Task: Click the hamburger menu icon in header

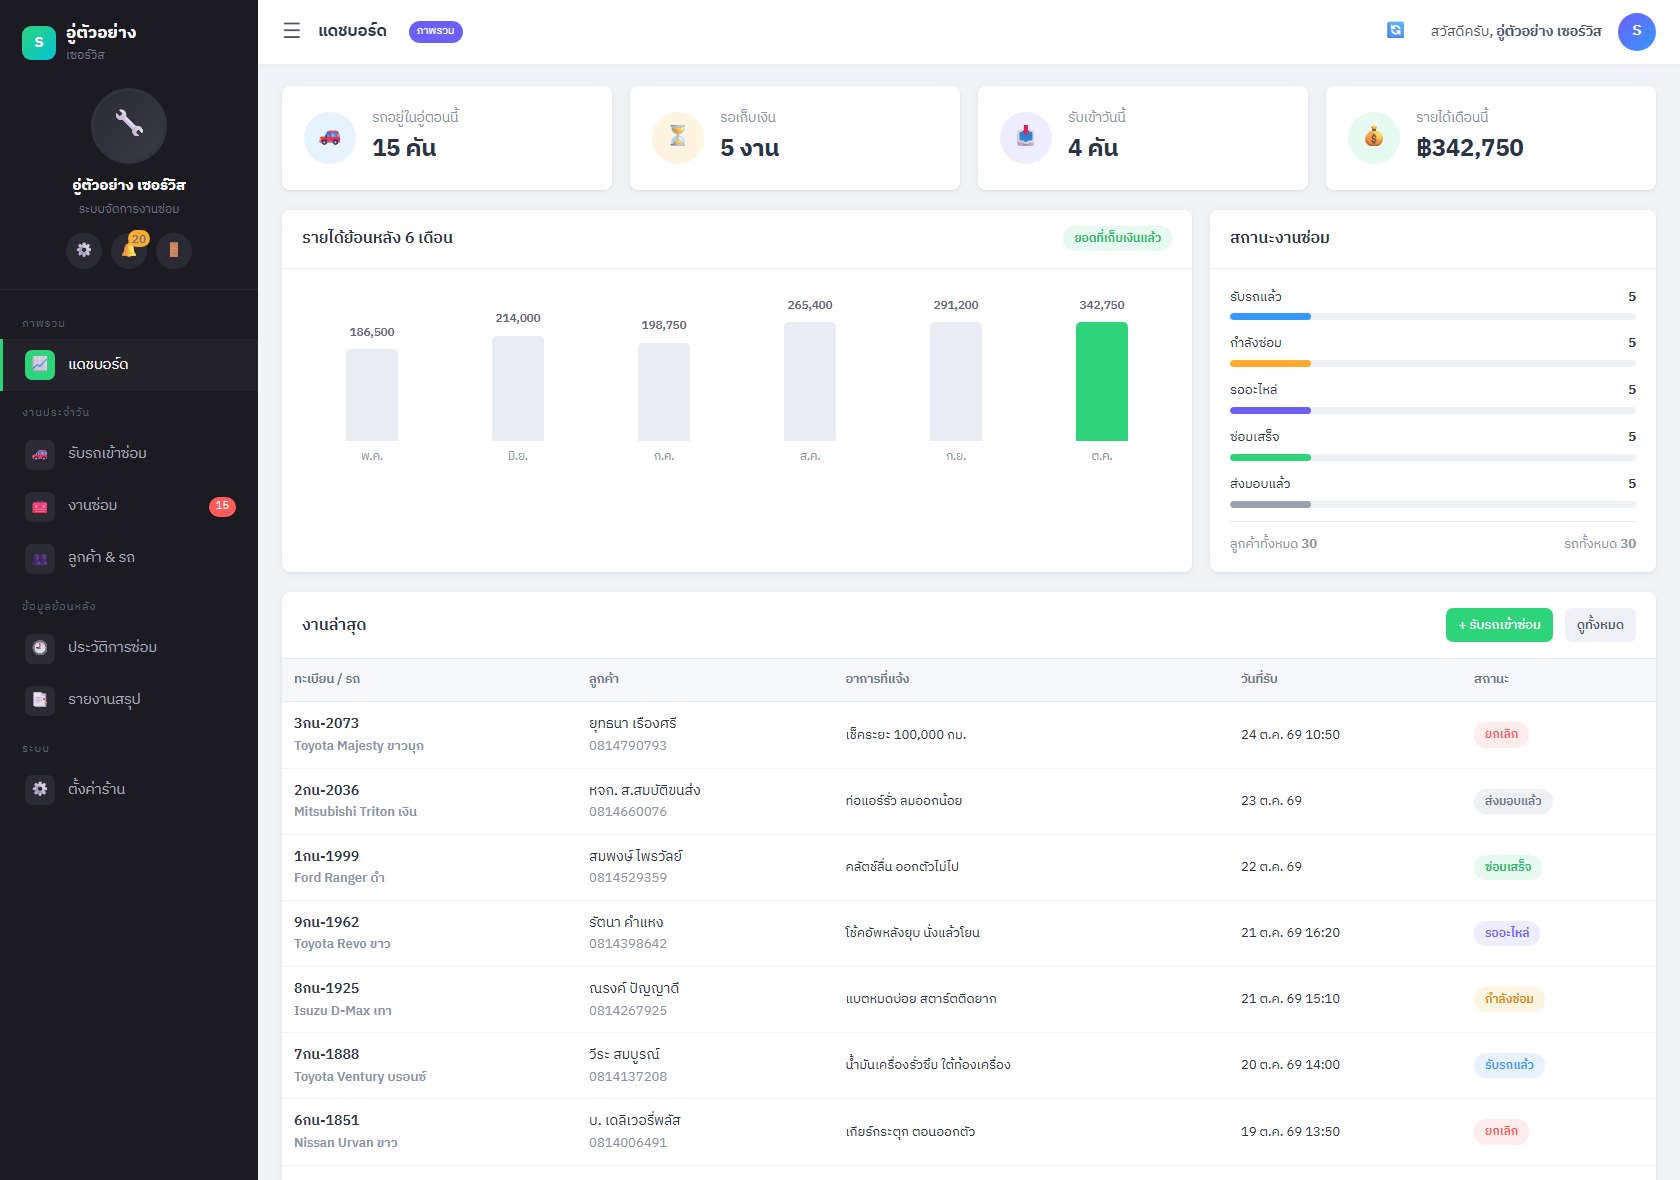Action: [x=292, y=31]
